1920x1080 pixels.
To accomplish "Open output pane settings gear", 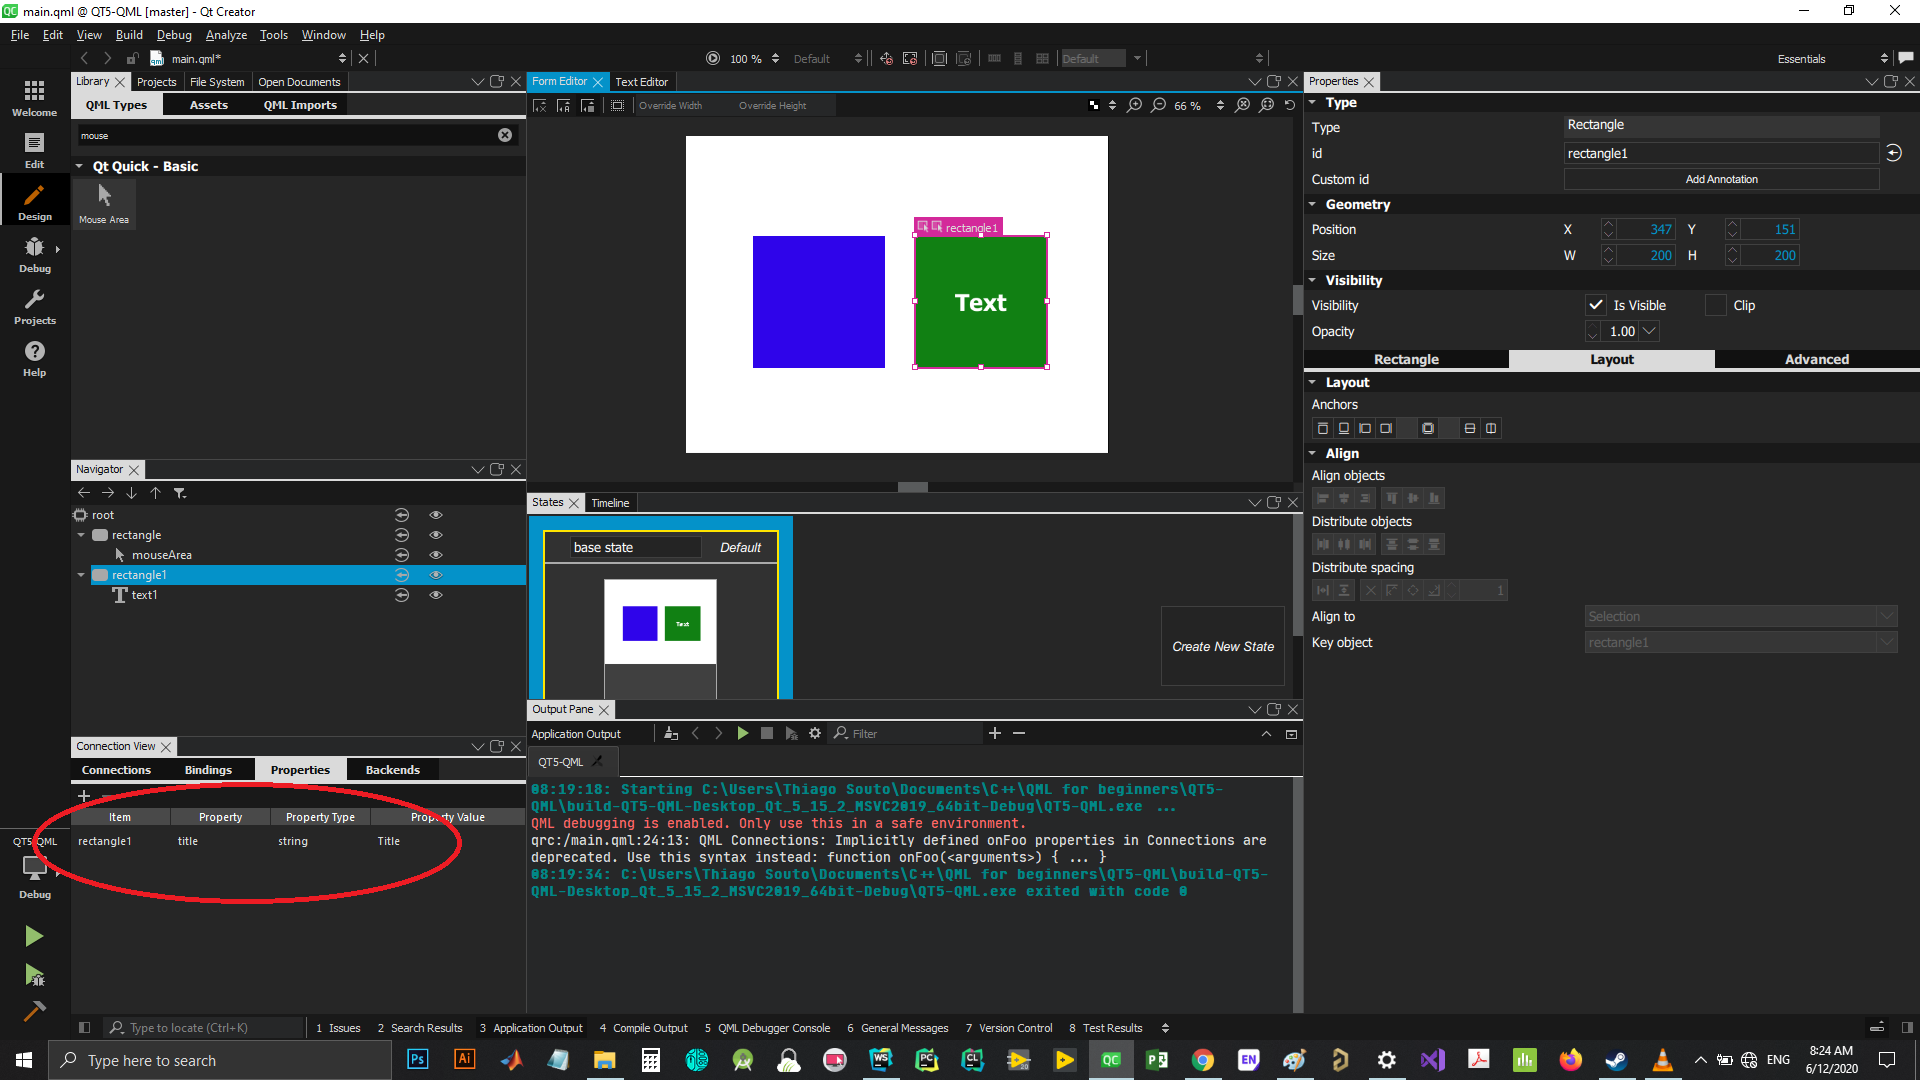I will click(815, 733).
